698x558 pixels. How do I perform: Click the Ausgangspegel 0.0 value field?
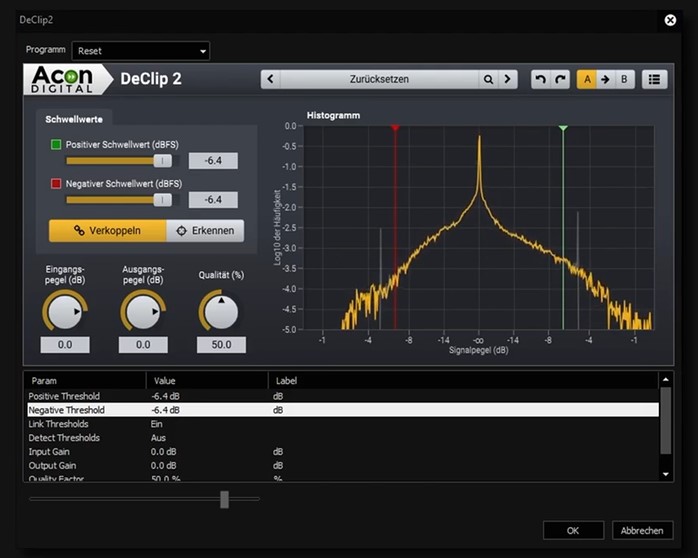tap(143, 345)
